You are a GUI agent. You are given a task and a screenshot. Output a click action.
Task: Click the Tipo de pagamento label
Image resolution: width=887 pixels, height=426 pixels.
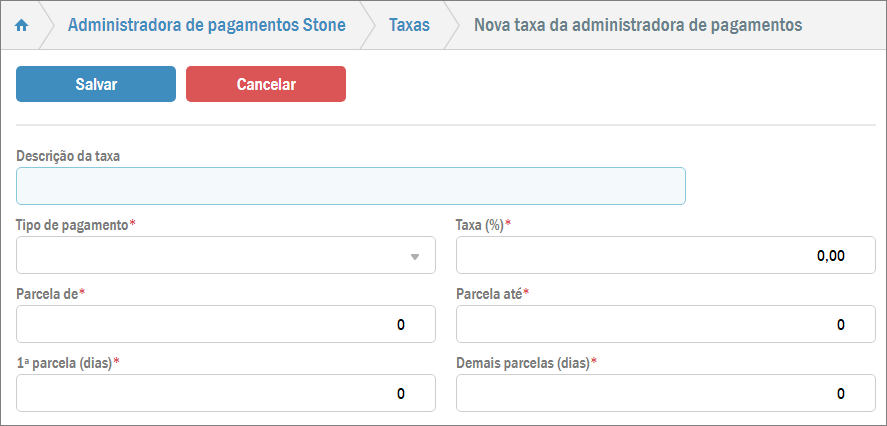click(x=73, y=225)
